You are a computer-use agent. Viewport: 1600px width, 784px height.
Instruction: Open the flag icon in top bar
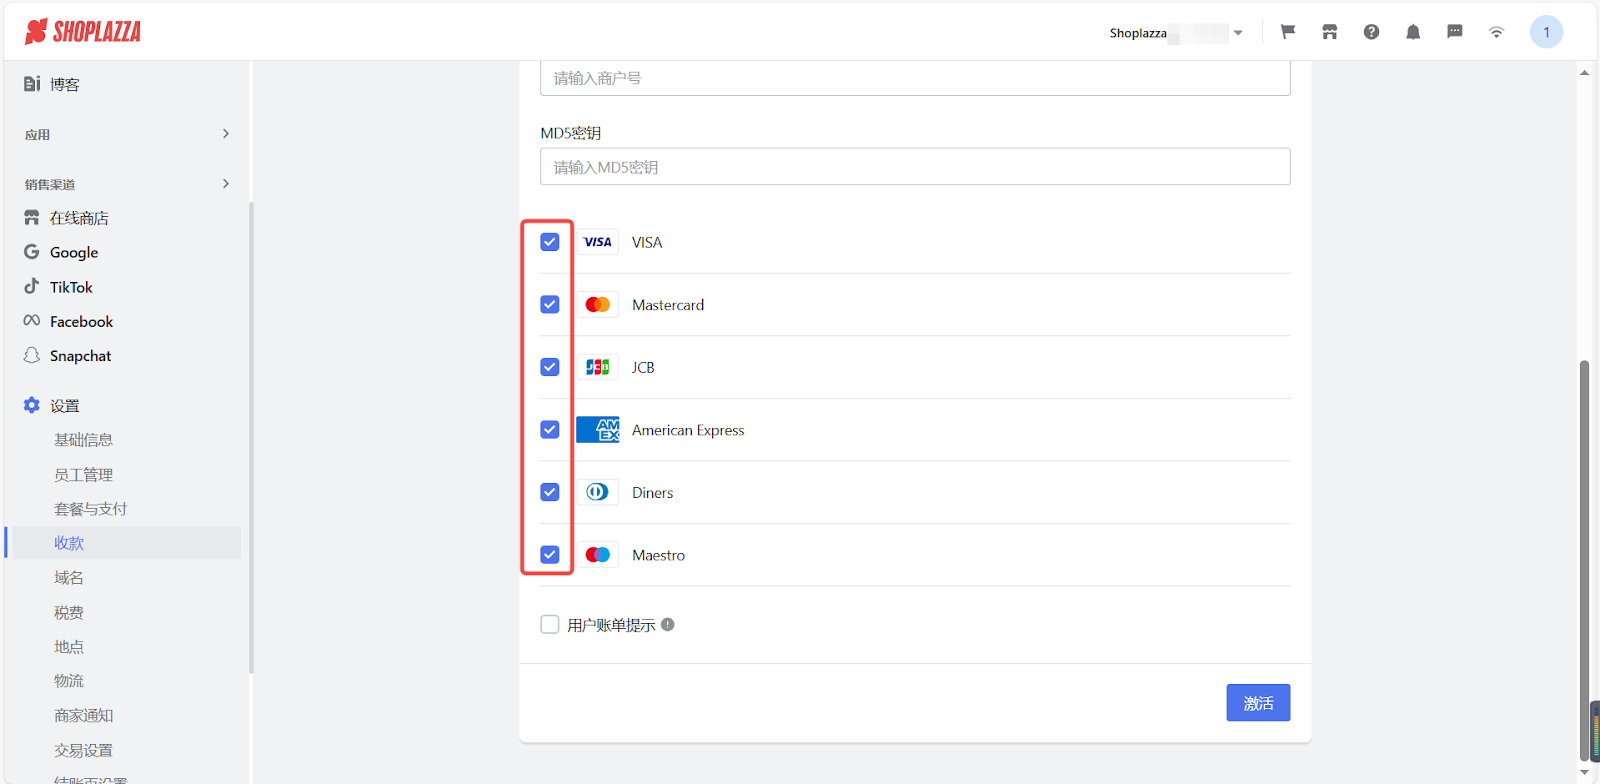(x=1288, y=32)
